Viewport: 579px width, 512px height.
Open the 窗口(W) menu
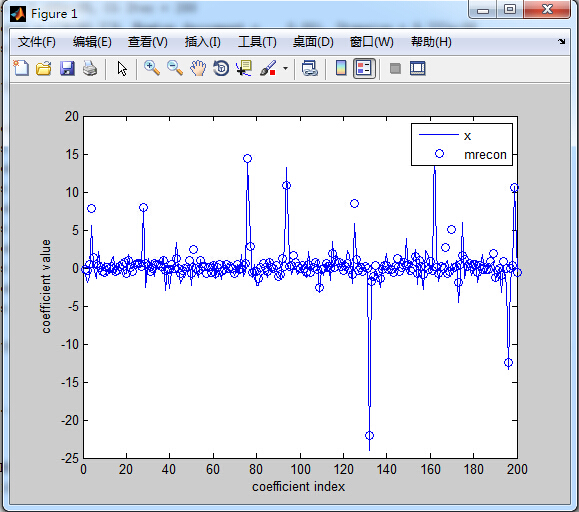[372, 42]
